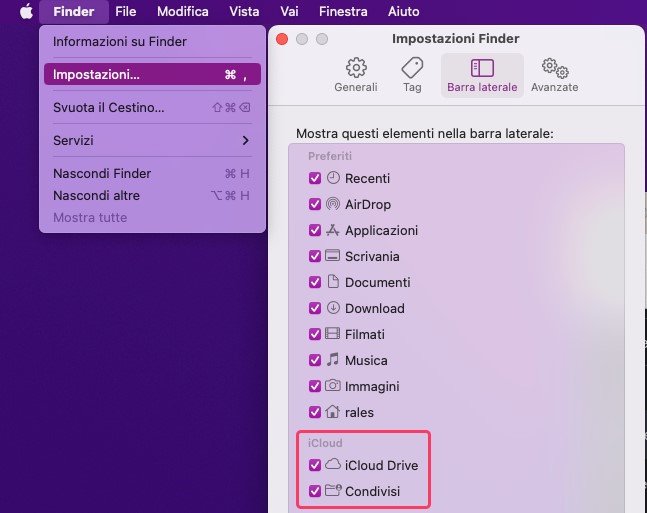
Task: Disable the Download sidebar checkbox
Action: (315, 308)
